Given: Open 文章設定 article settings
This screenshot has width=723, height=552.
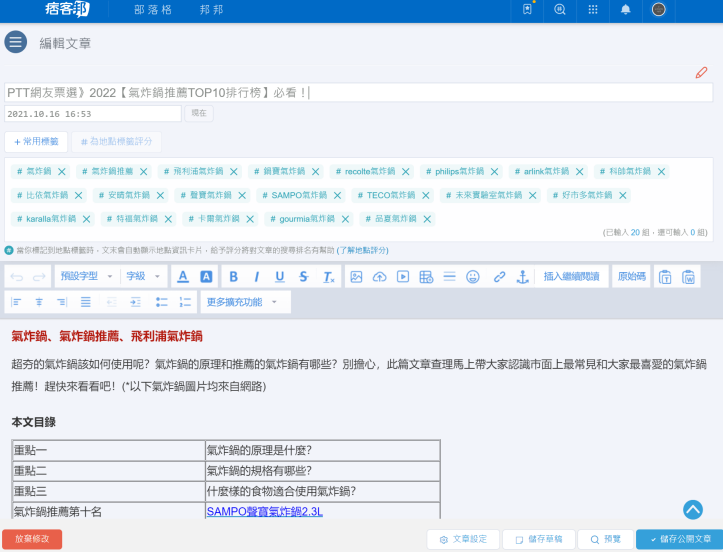Looking at the screenshot, I should pyautogui.click(x=463, y=539).
